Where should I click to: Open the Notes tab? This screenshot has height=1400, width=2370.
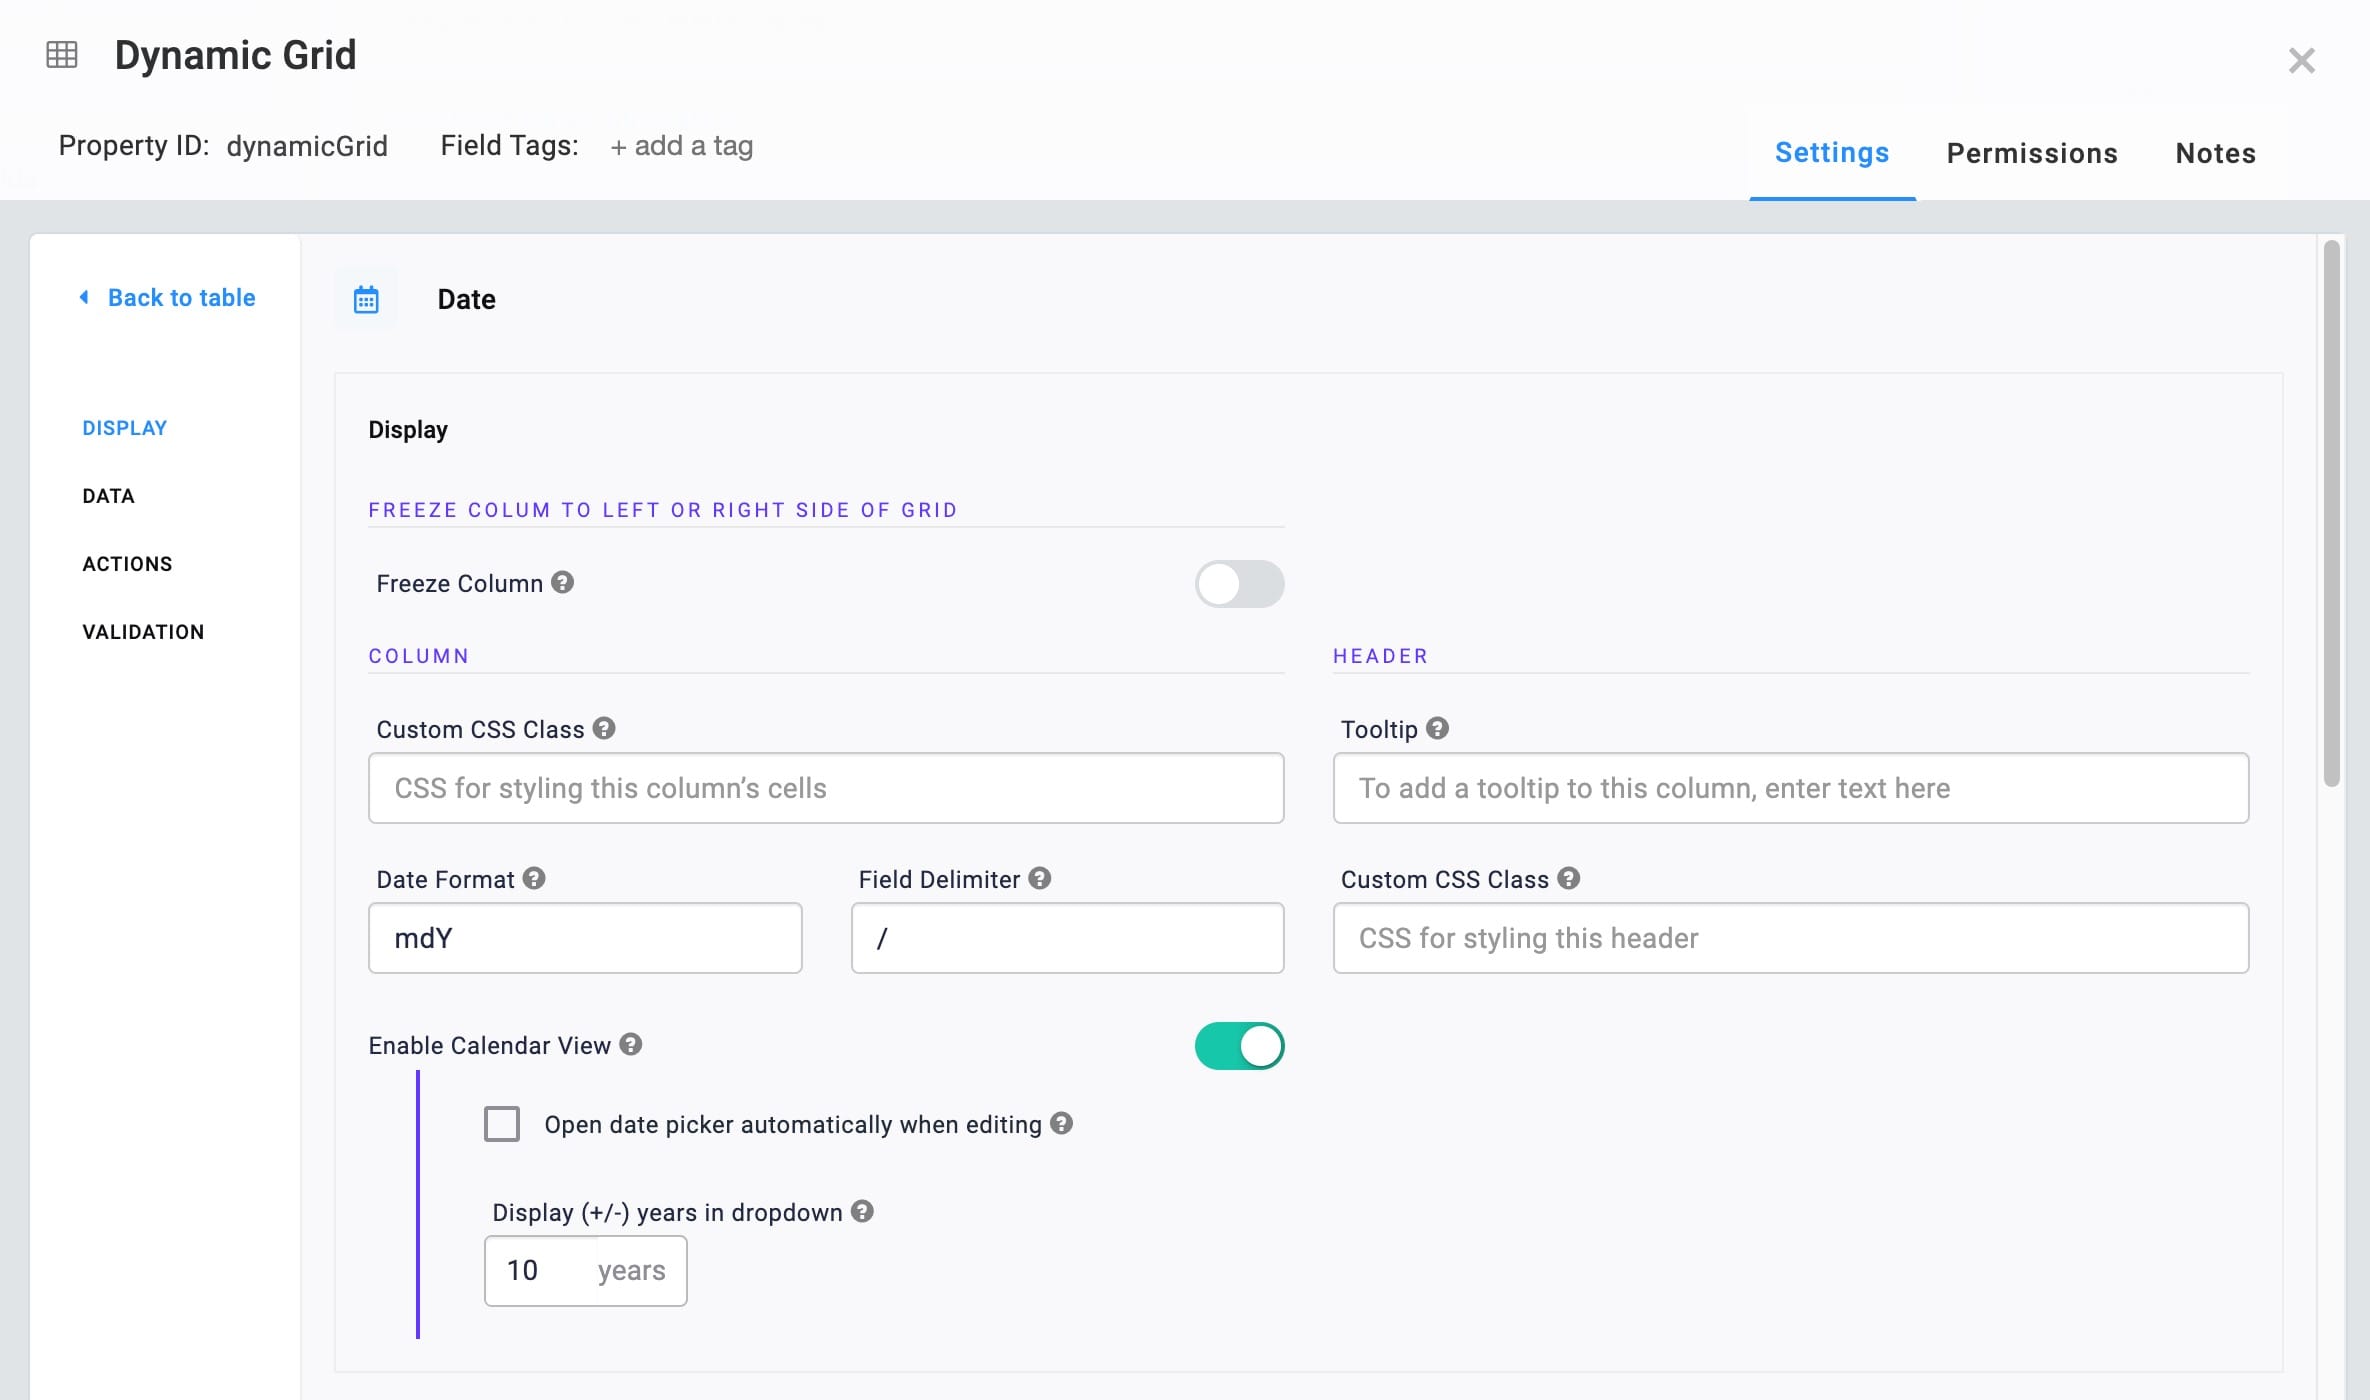(x=2216, y=153)
